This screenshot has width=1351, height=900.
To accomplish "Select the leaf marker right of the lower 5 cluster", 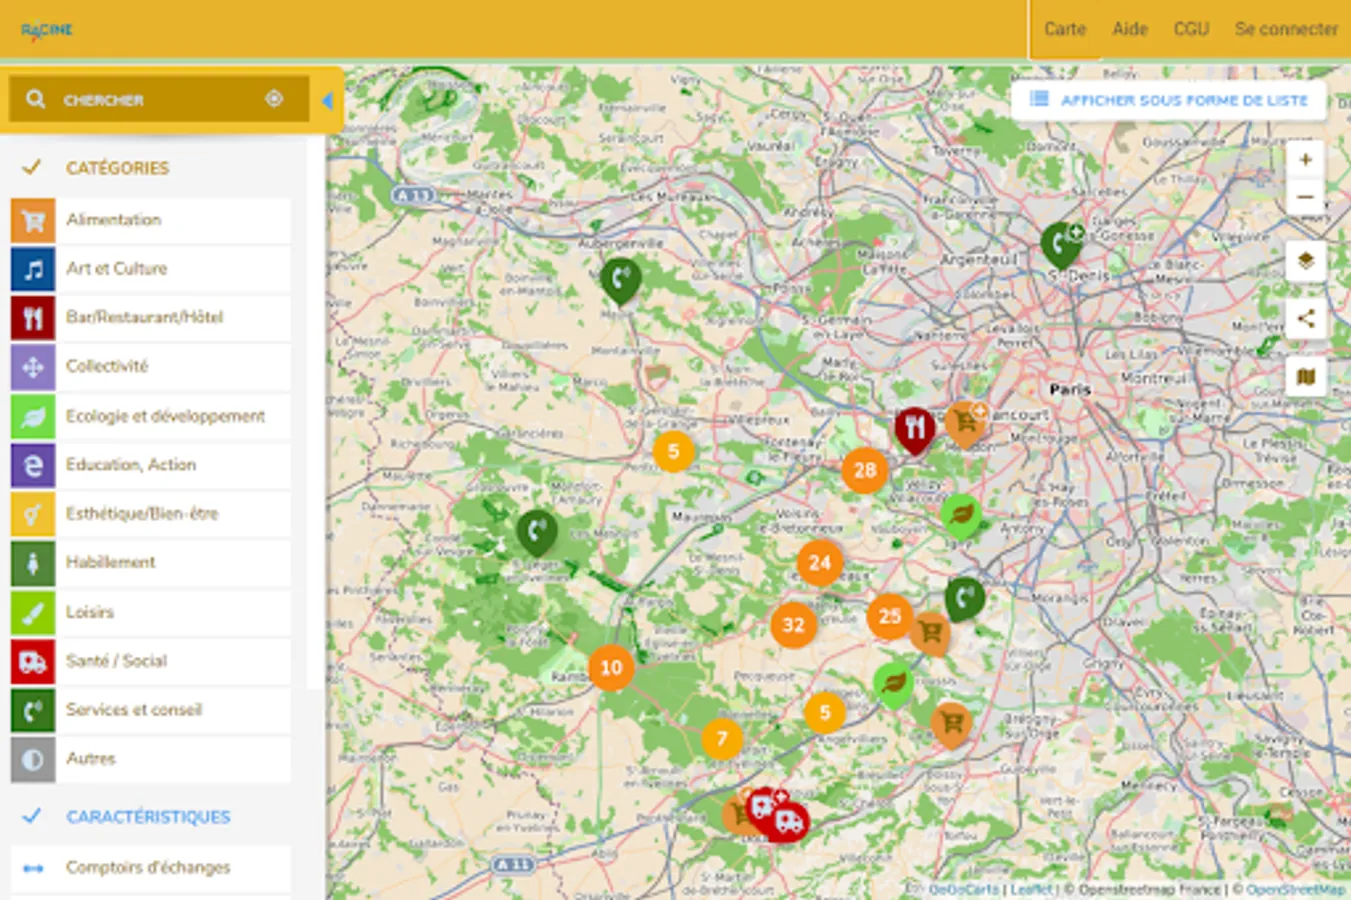I will click(x=894, y=685).
